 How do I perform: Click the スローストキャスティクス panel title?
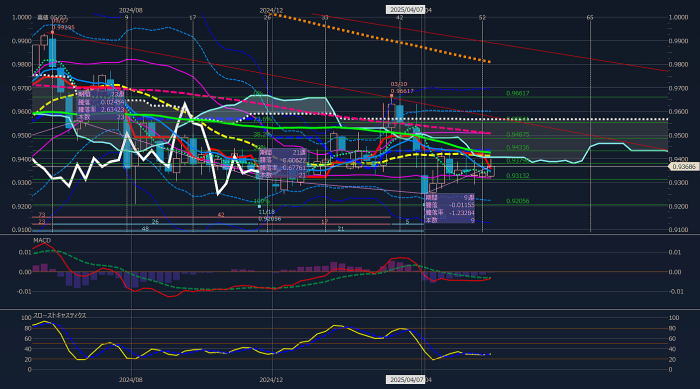[60, 315]
